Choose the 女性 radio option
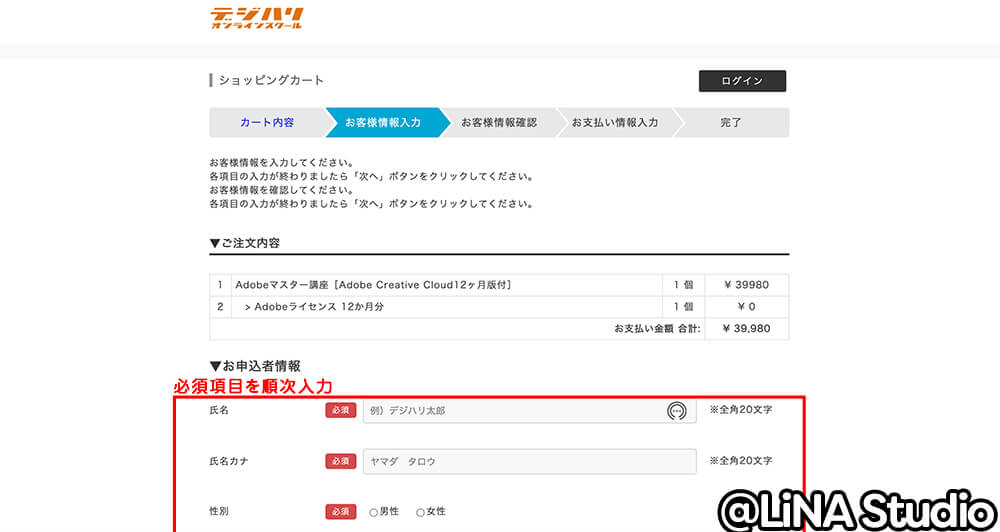 [x=420, y=512]
